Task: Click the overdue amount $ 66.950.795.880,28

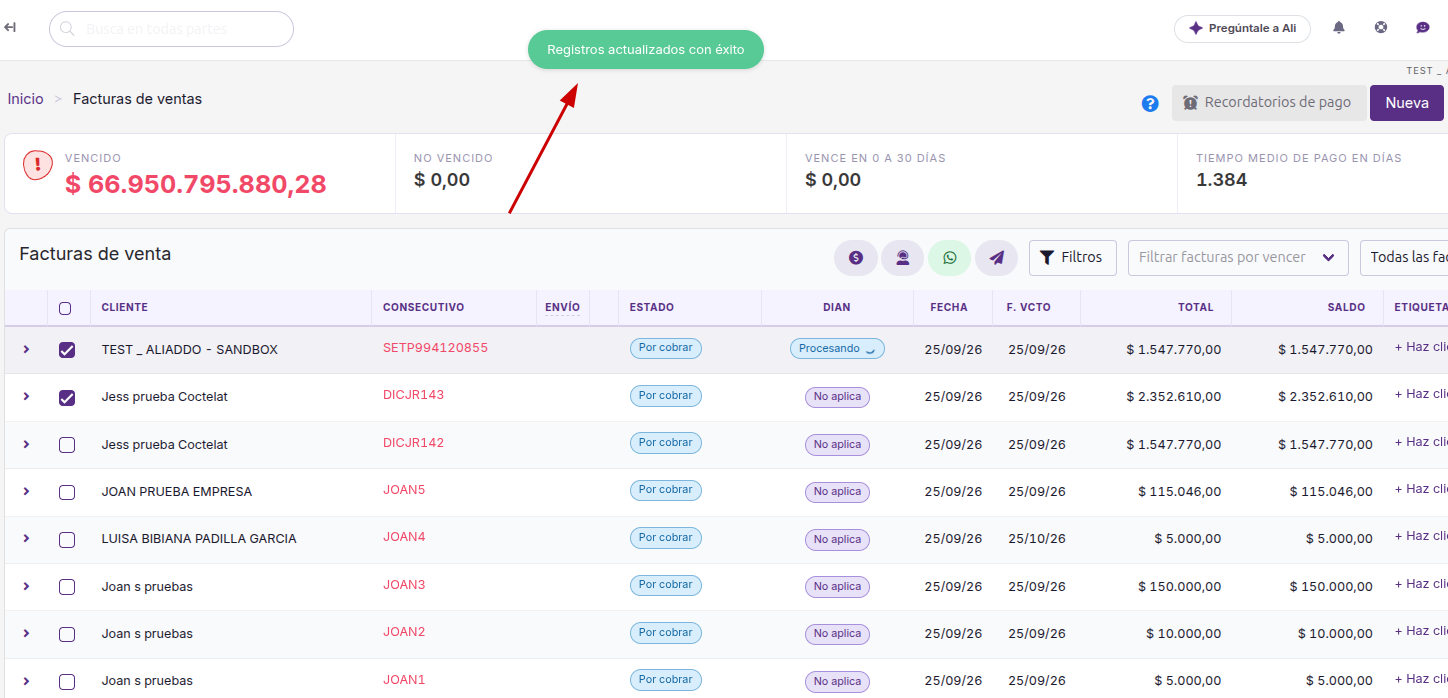Action: click(x=196, y=184)
